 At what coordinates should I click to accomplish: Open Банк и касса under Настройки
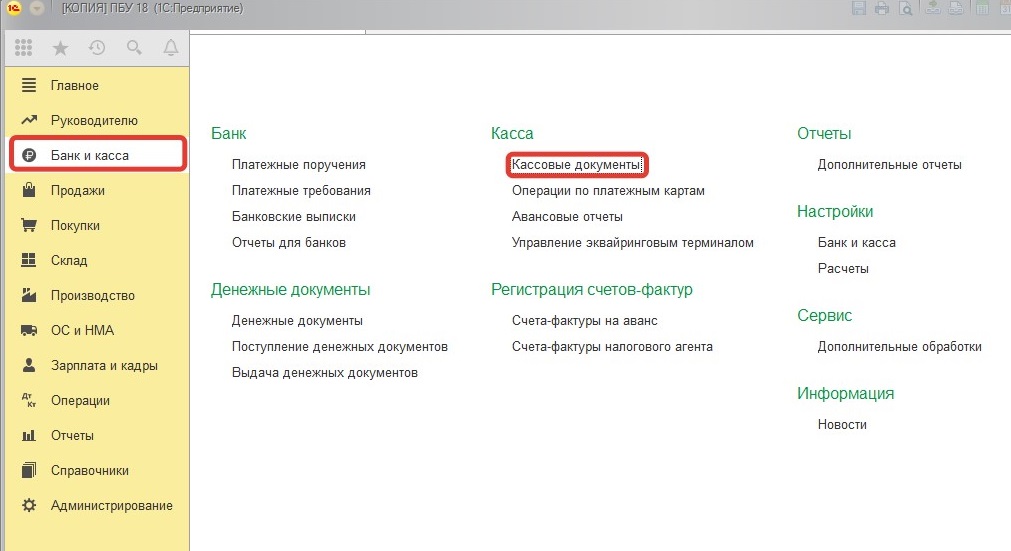tap(857, 242)
